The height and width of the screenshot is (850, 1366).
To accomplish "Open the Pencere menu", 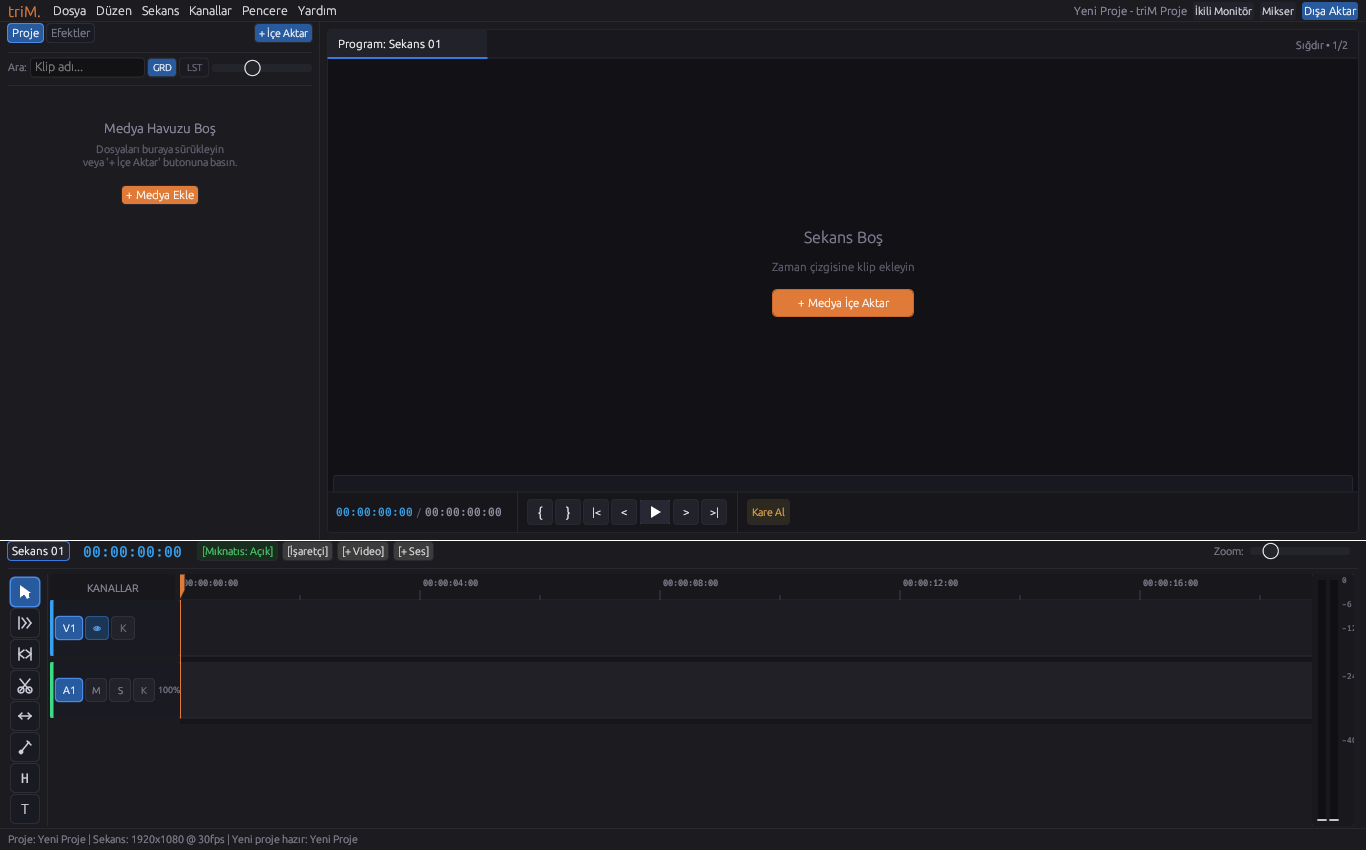I will 265,11.
